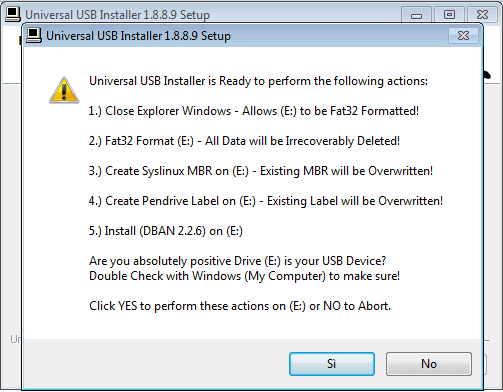Click the 'Double Check with Windows (My Computer)' line
The width and height of the screenshot is (503, 392).
point(244,276)
